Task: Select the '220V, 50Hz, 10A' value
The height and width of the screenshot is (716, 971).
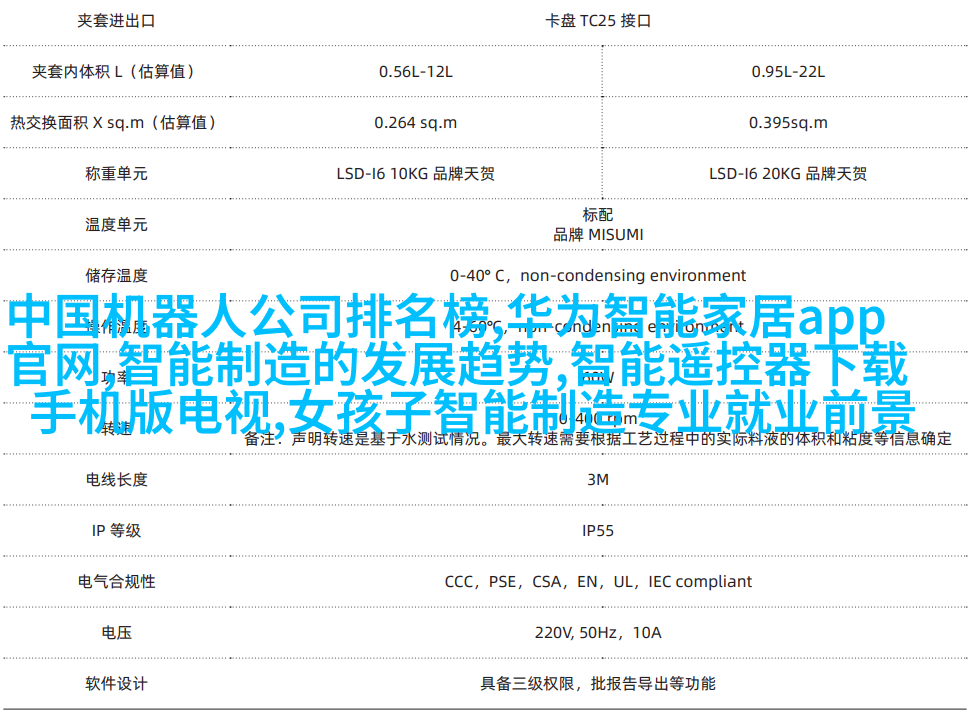Action: 598,632
